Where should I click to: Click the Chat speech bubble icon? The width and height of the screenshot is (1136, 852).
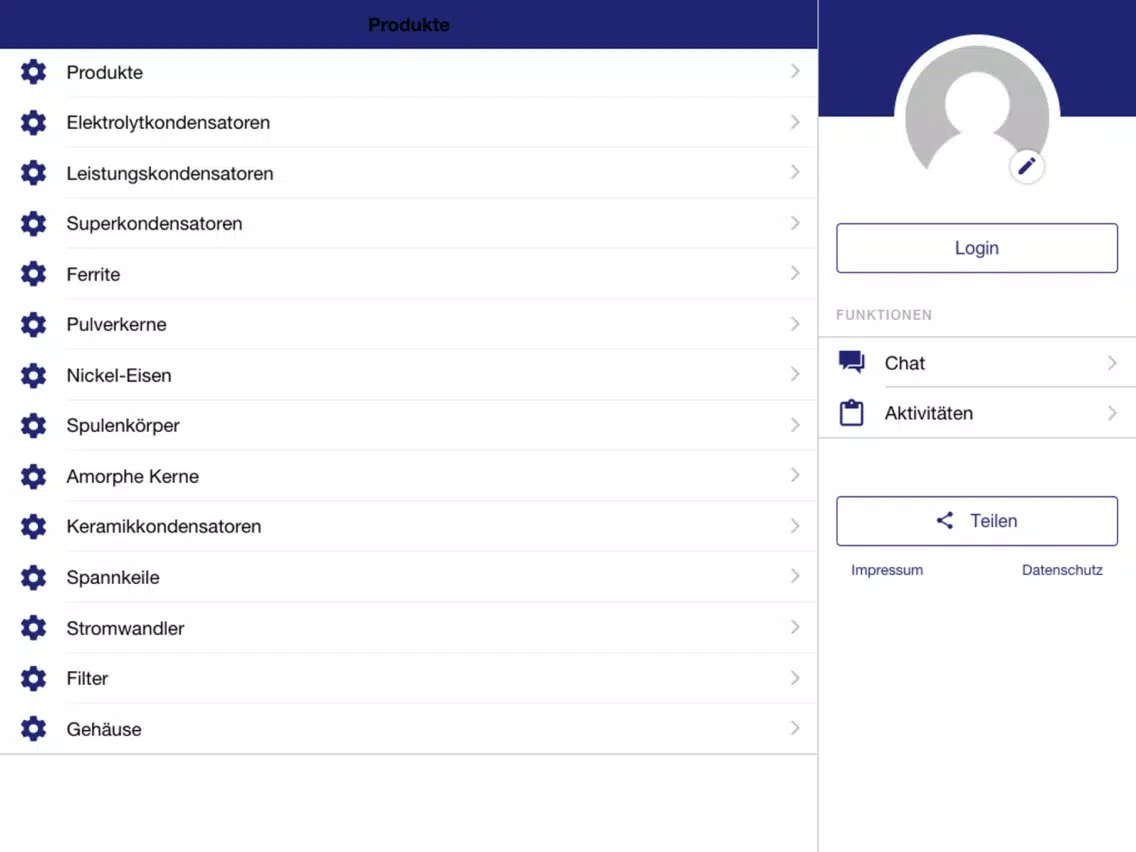852,362
